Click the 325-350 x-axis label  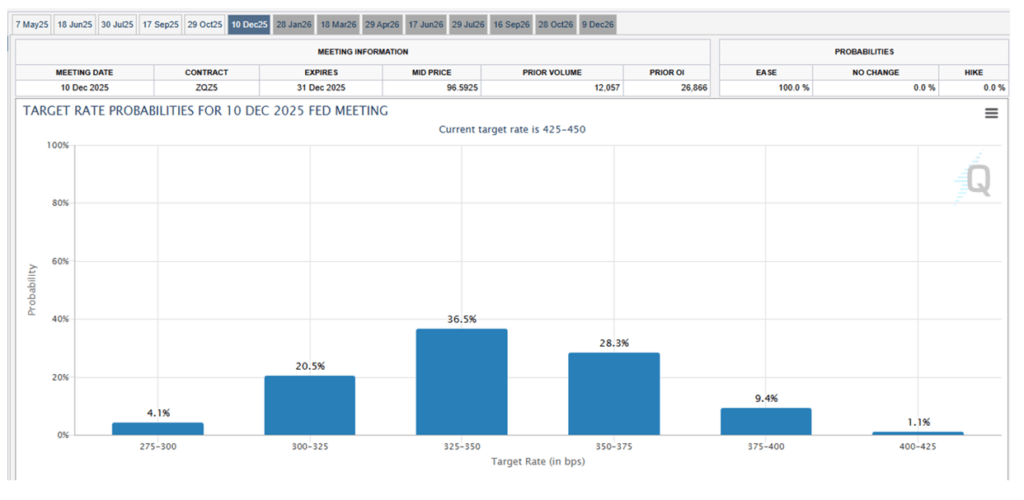462,446
